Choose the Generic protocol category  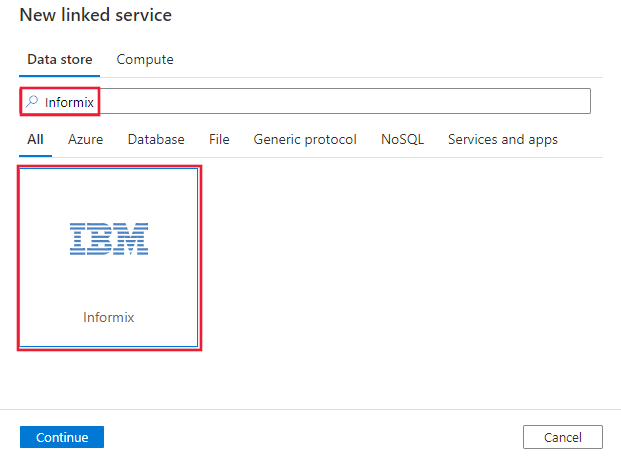[x=305, y=139]
